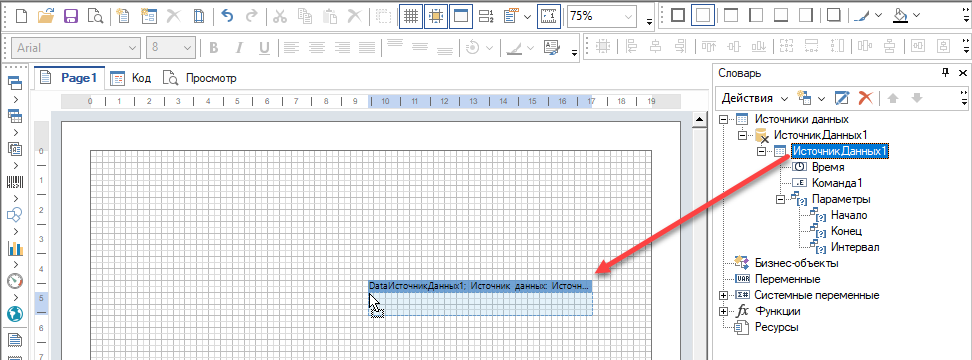The image size is (972, 360).
Task: Save the report with purple disk icon
Action: 71,16
